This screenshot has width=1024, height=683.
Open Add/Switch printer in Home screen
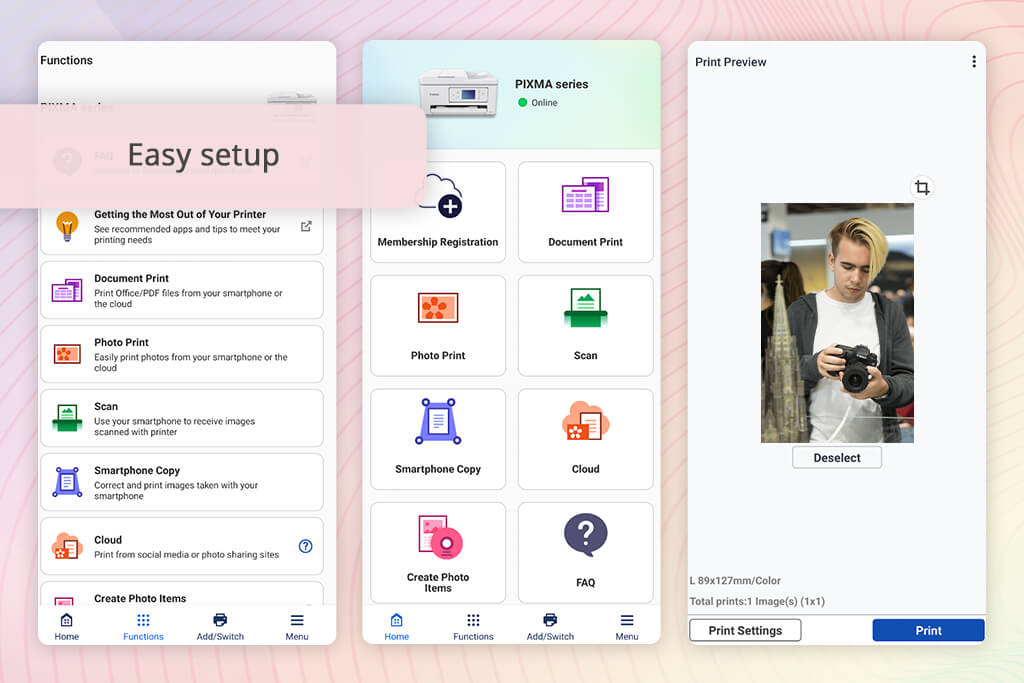[550, 627]
